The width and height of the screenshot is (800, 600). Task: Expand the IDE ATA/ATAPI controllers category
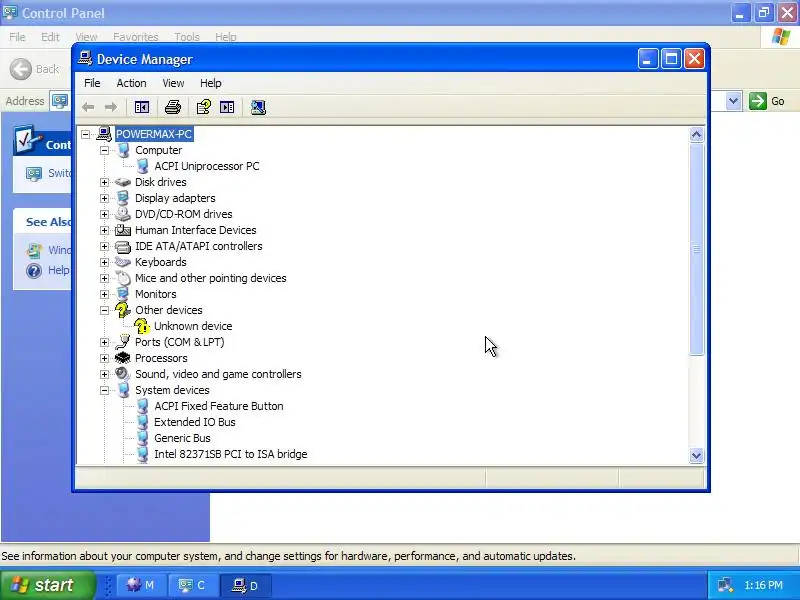pos(105,246)
